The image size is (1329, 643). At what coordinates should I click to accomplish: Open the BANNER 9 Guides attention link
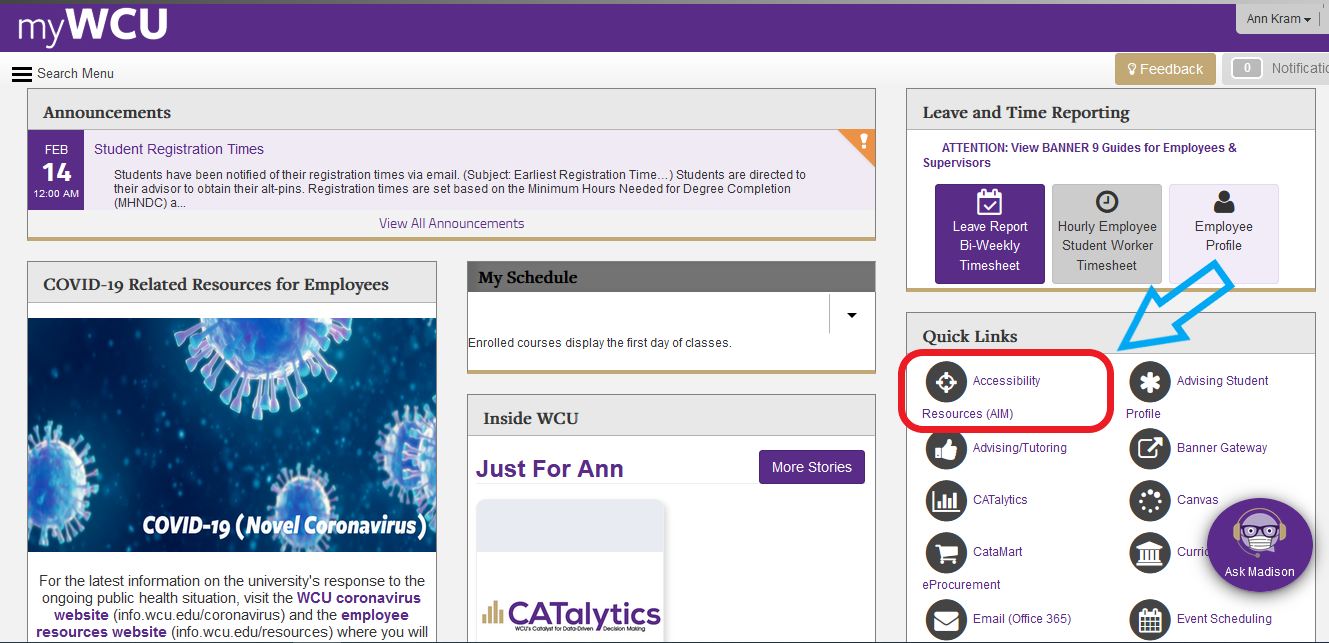pos(1080,155)
